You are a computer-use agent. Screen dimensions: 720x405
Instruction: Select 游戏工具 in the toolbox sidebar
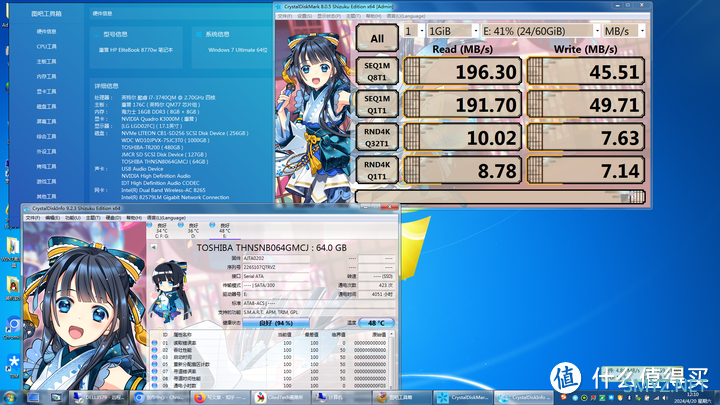[46, 181]
